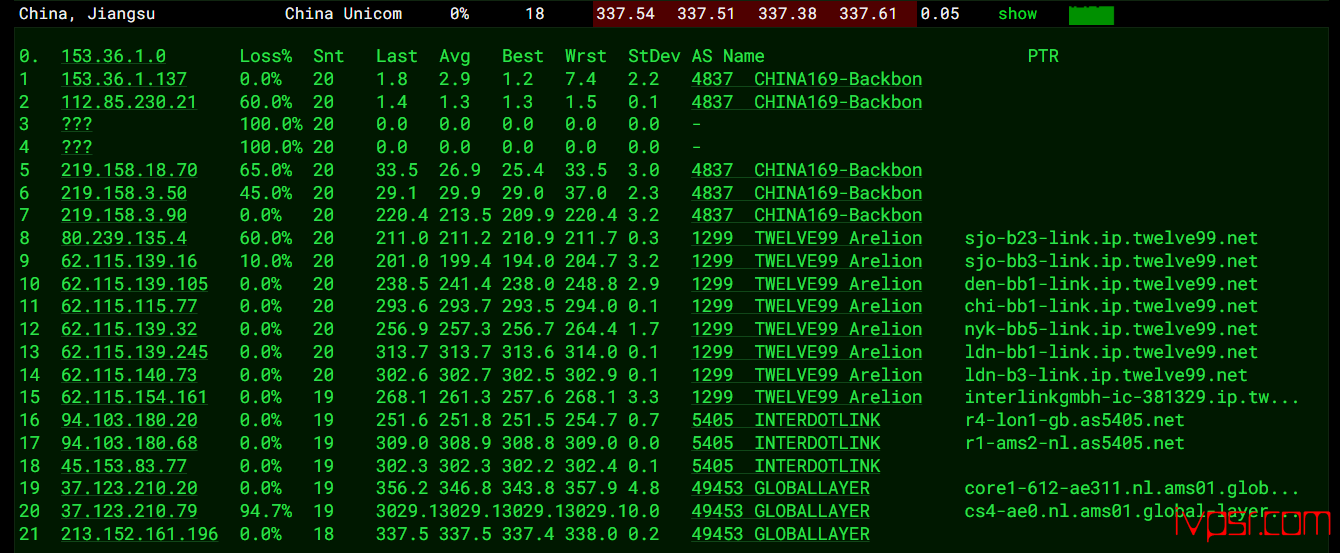Click 'China Unicom' provider text
The width and height of the screenshot is (1340, 553).
(343, 14)
